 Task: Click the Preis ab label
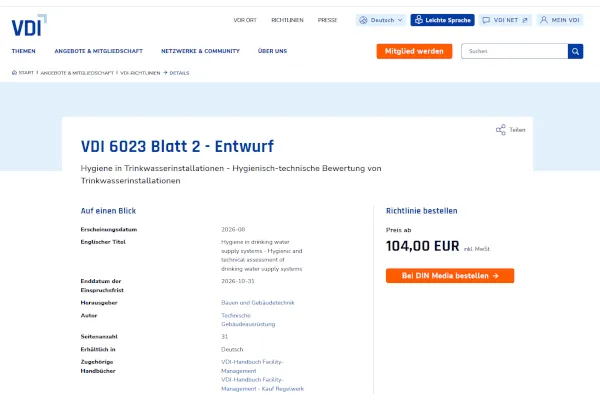point(398,230)
